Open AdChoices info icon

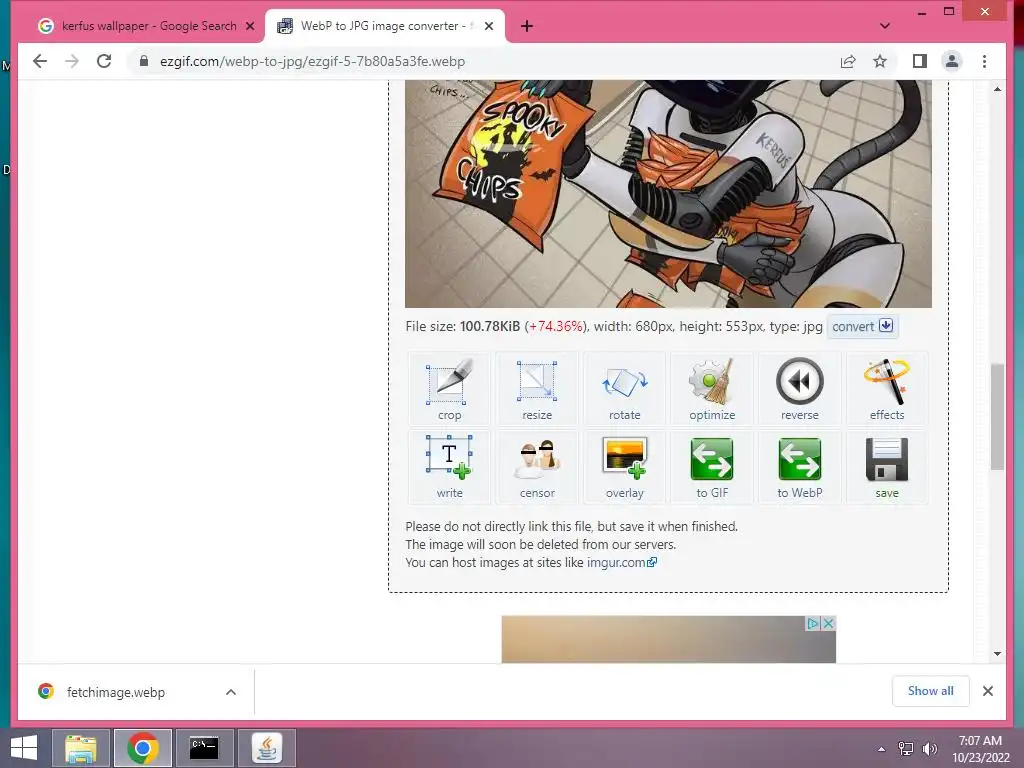[x=813, y=624]
